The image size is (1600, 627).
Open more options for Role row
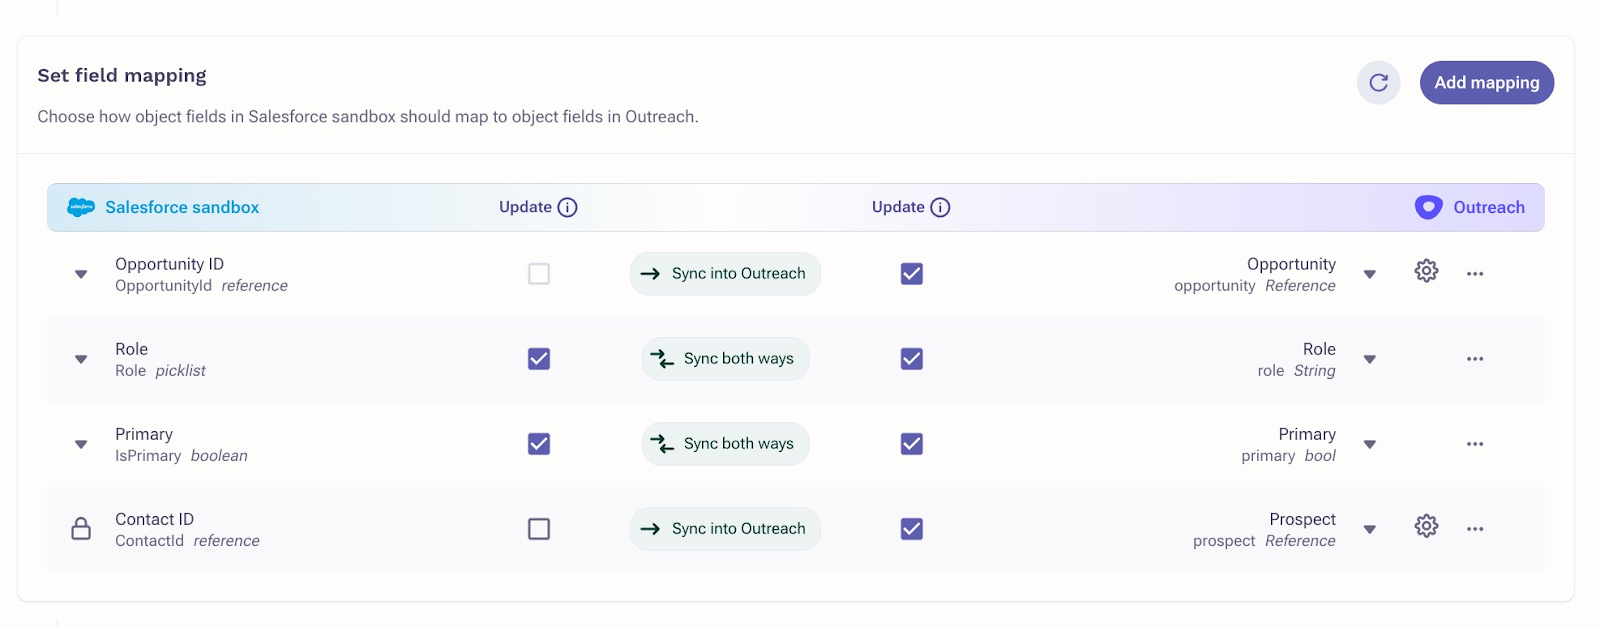1475,359
